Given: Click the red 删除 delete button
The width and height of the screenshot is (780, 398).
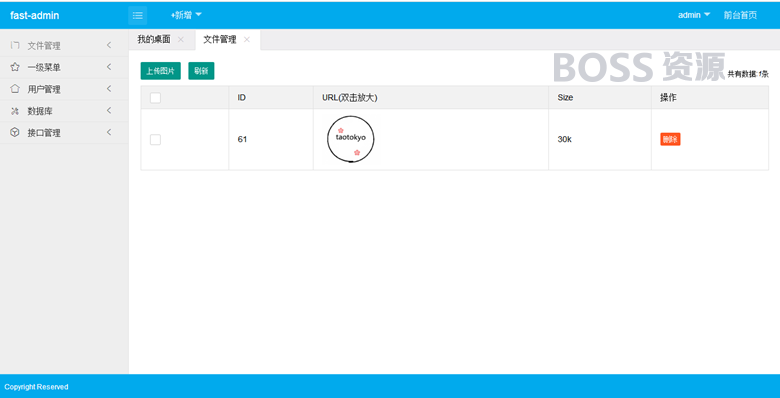Looking at the screenshot, I should point(670,139).
